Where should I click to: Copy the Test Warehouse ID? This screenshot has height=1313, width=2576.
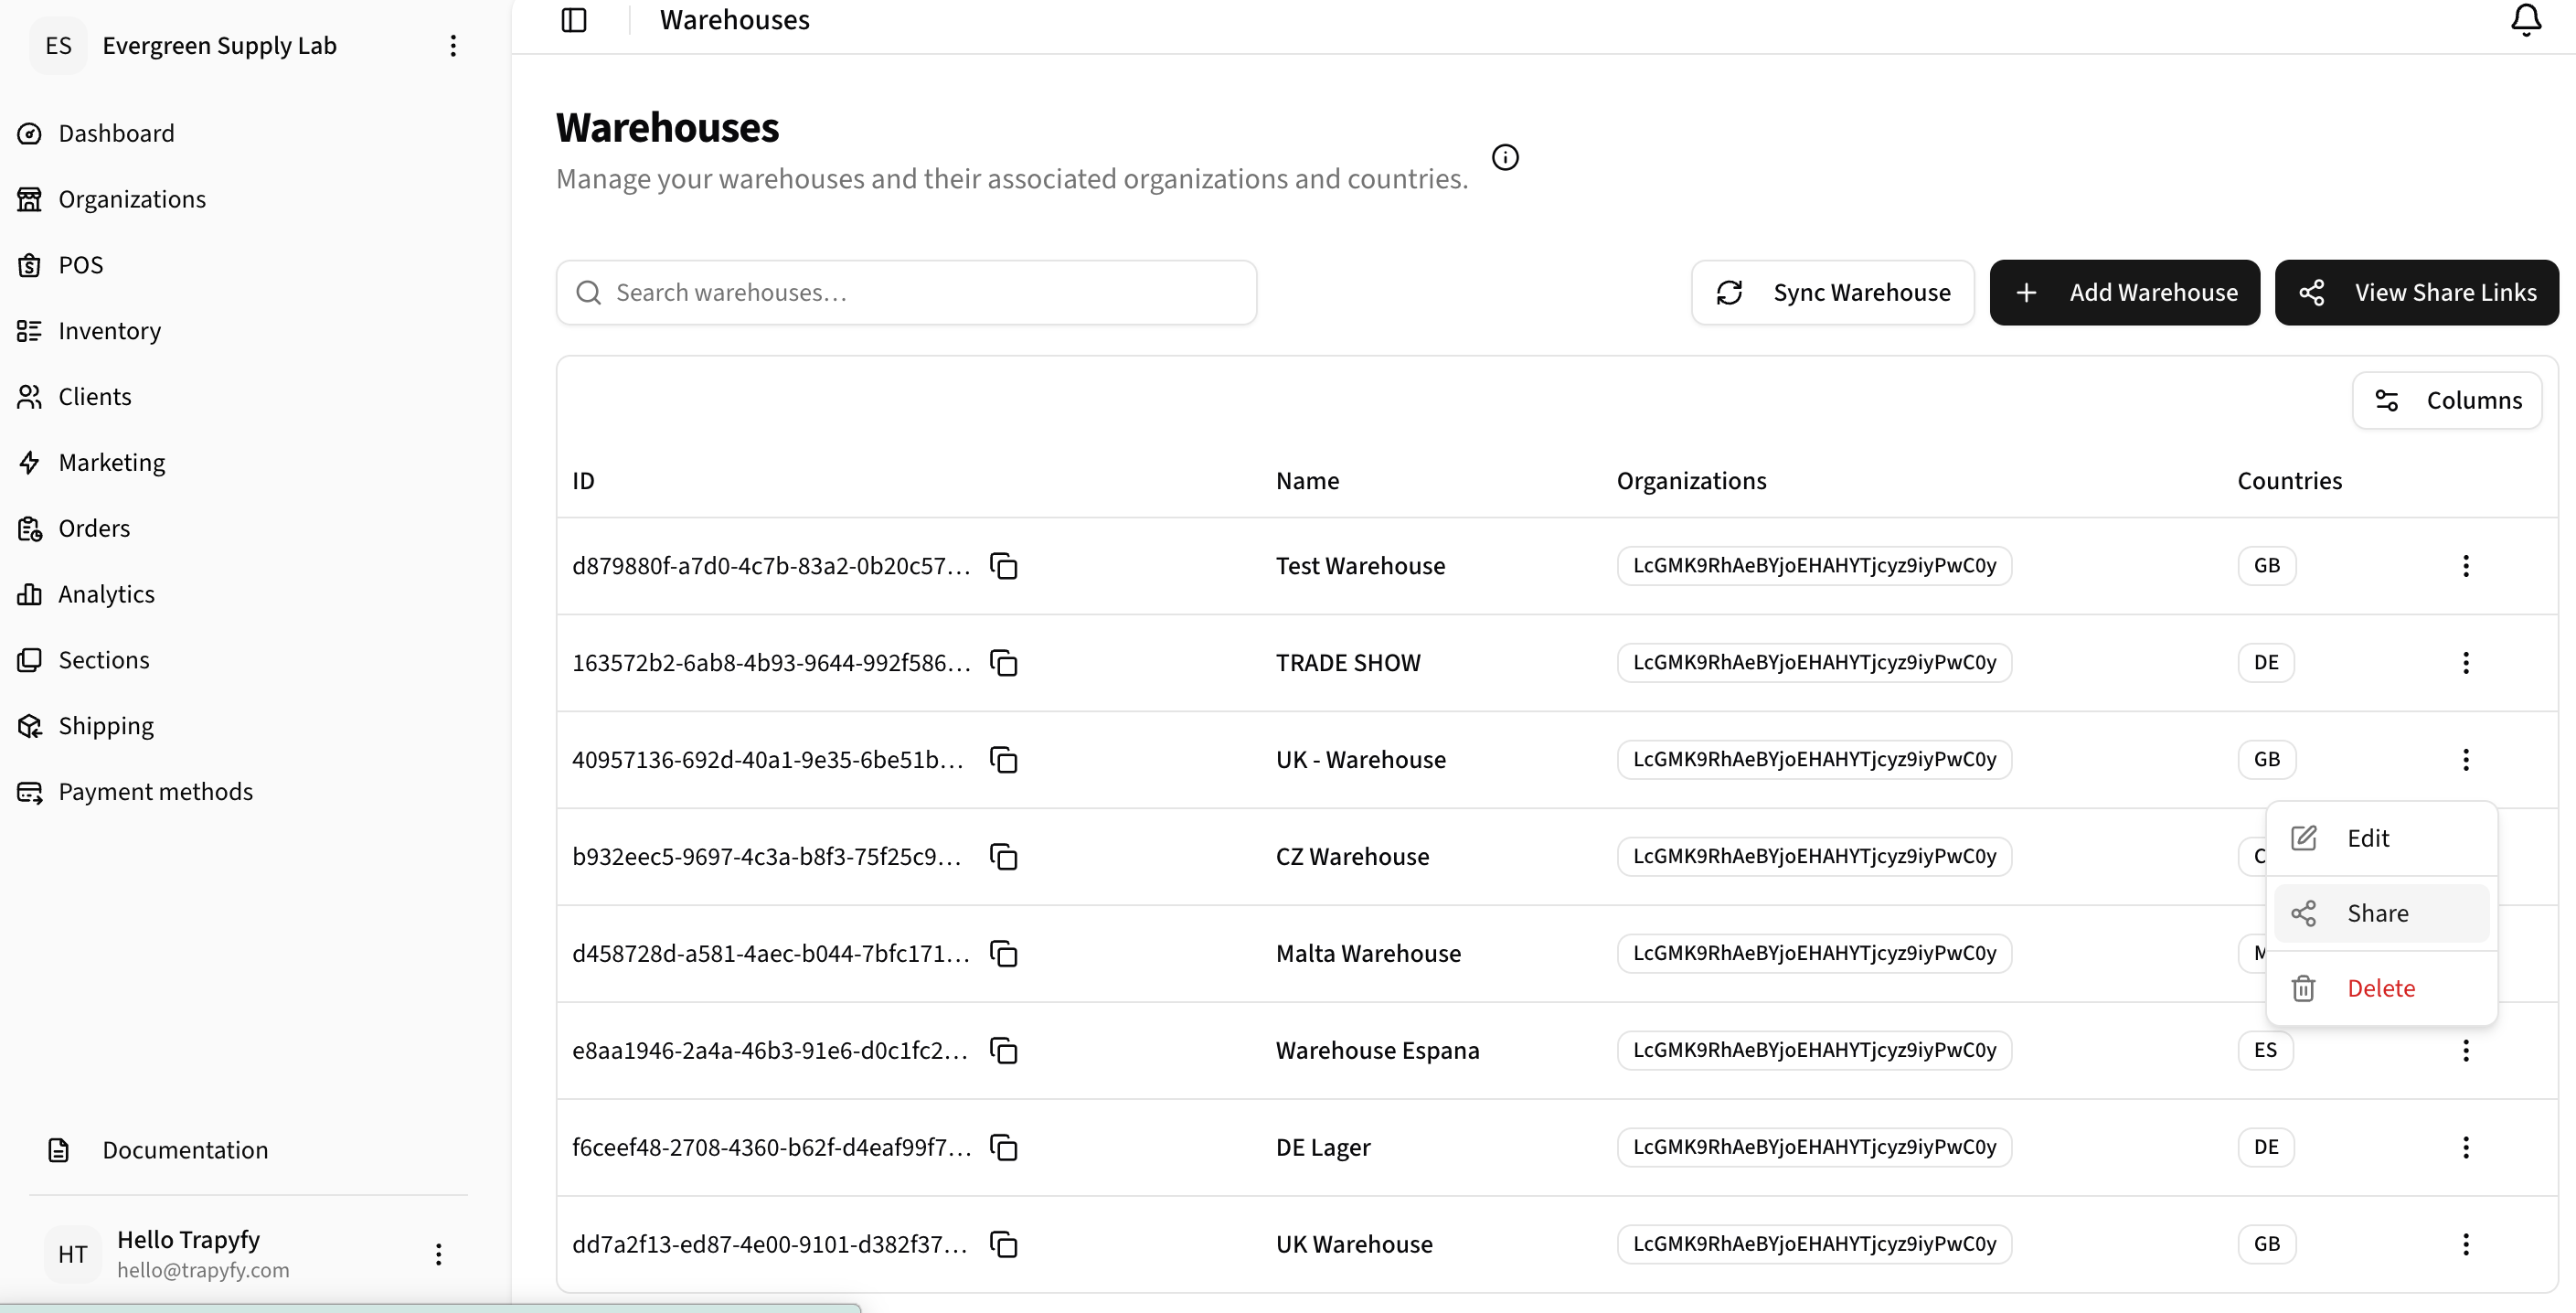[1003, 566]
